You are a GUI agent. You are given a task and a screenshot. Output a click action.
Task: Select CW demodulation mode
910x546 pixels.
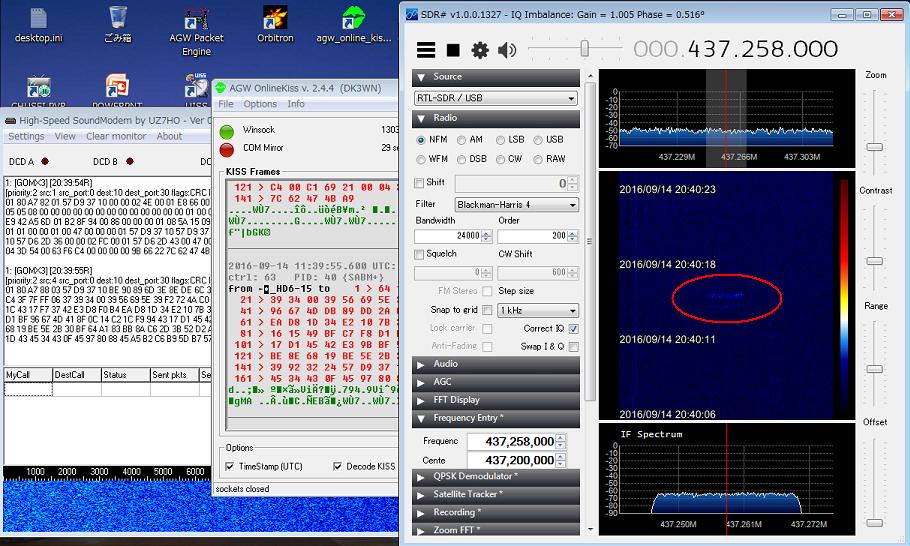coord(500,159)
